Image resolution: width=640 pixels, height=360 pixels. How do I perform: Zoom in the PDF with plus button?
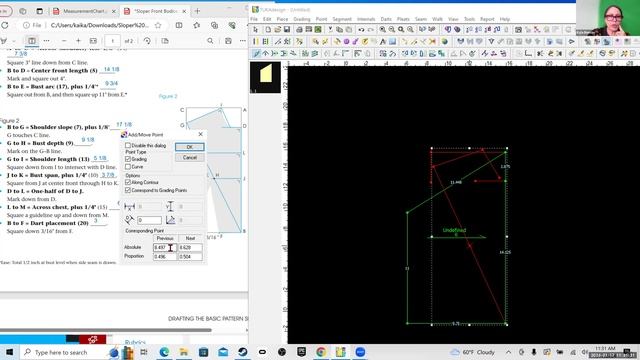[78, 41]
